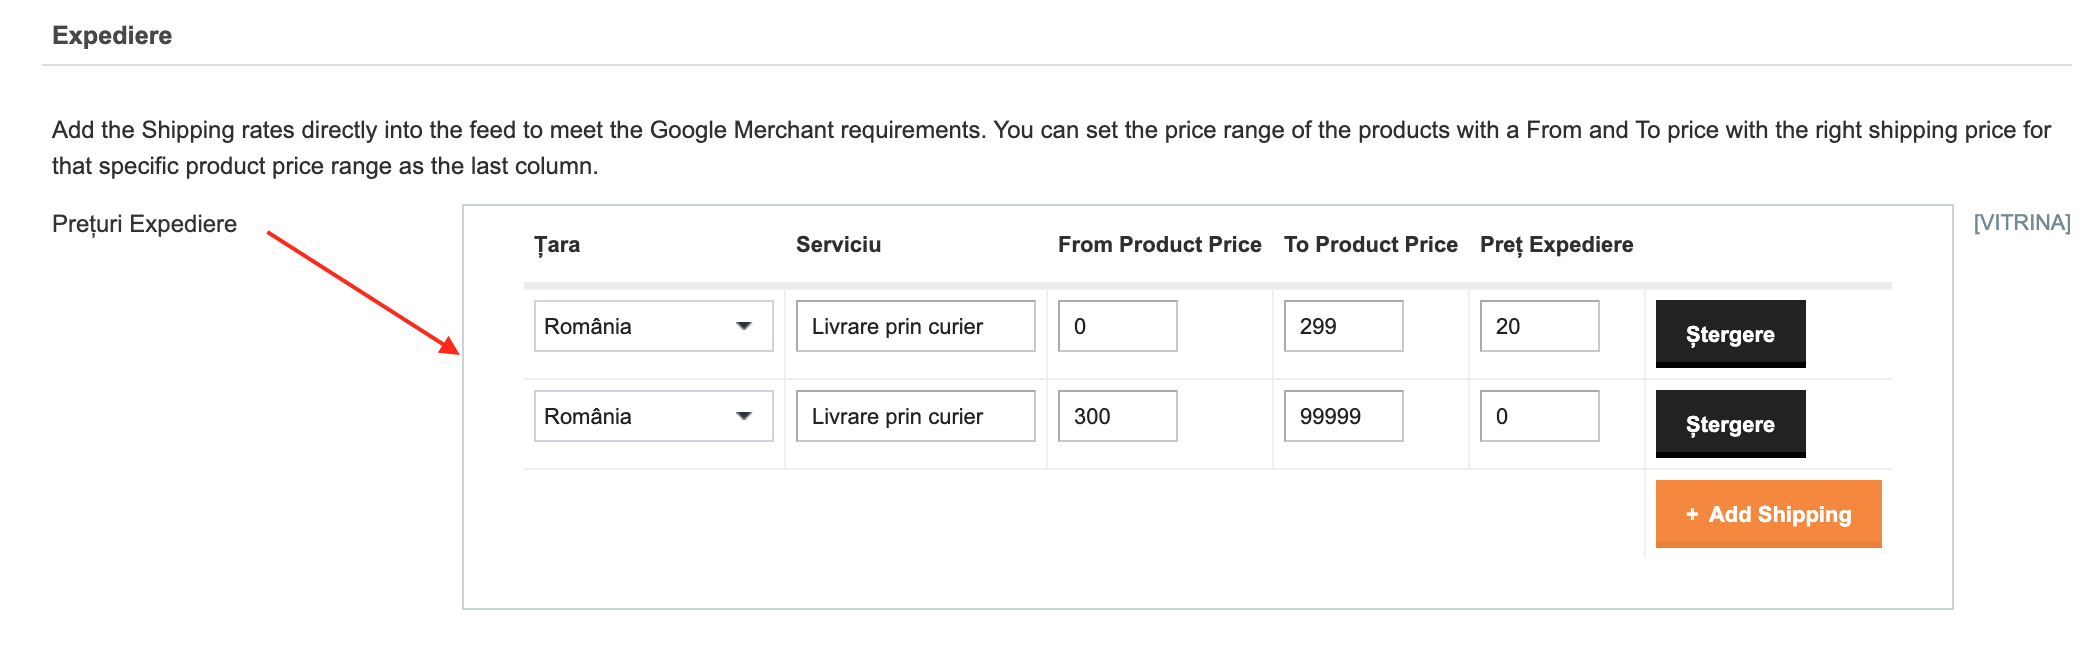Click the service field in the row priced 20
The height and width of the screenshot is (648, 2090).
(x=915, y=326)
